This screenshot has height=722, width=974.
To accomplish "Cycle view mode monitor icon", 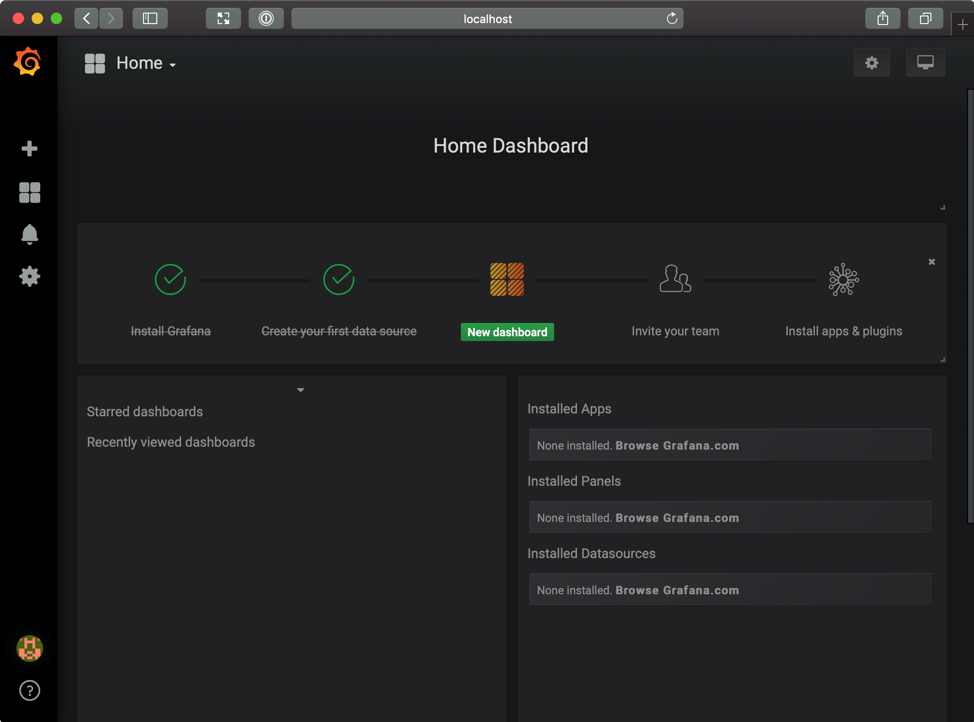I will coord(925,63).
